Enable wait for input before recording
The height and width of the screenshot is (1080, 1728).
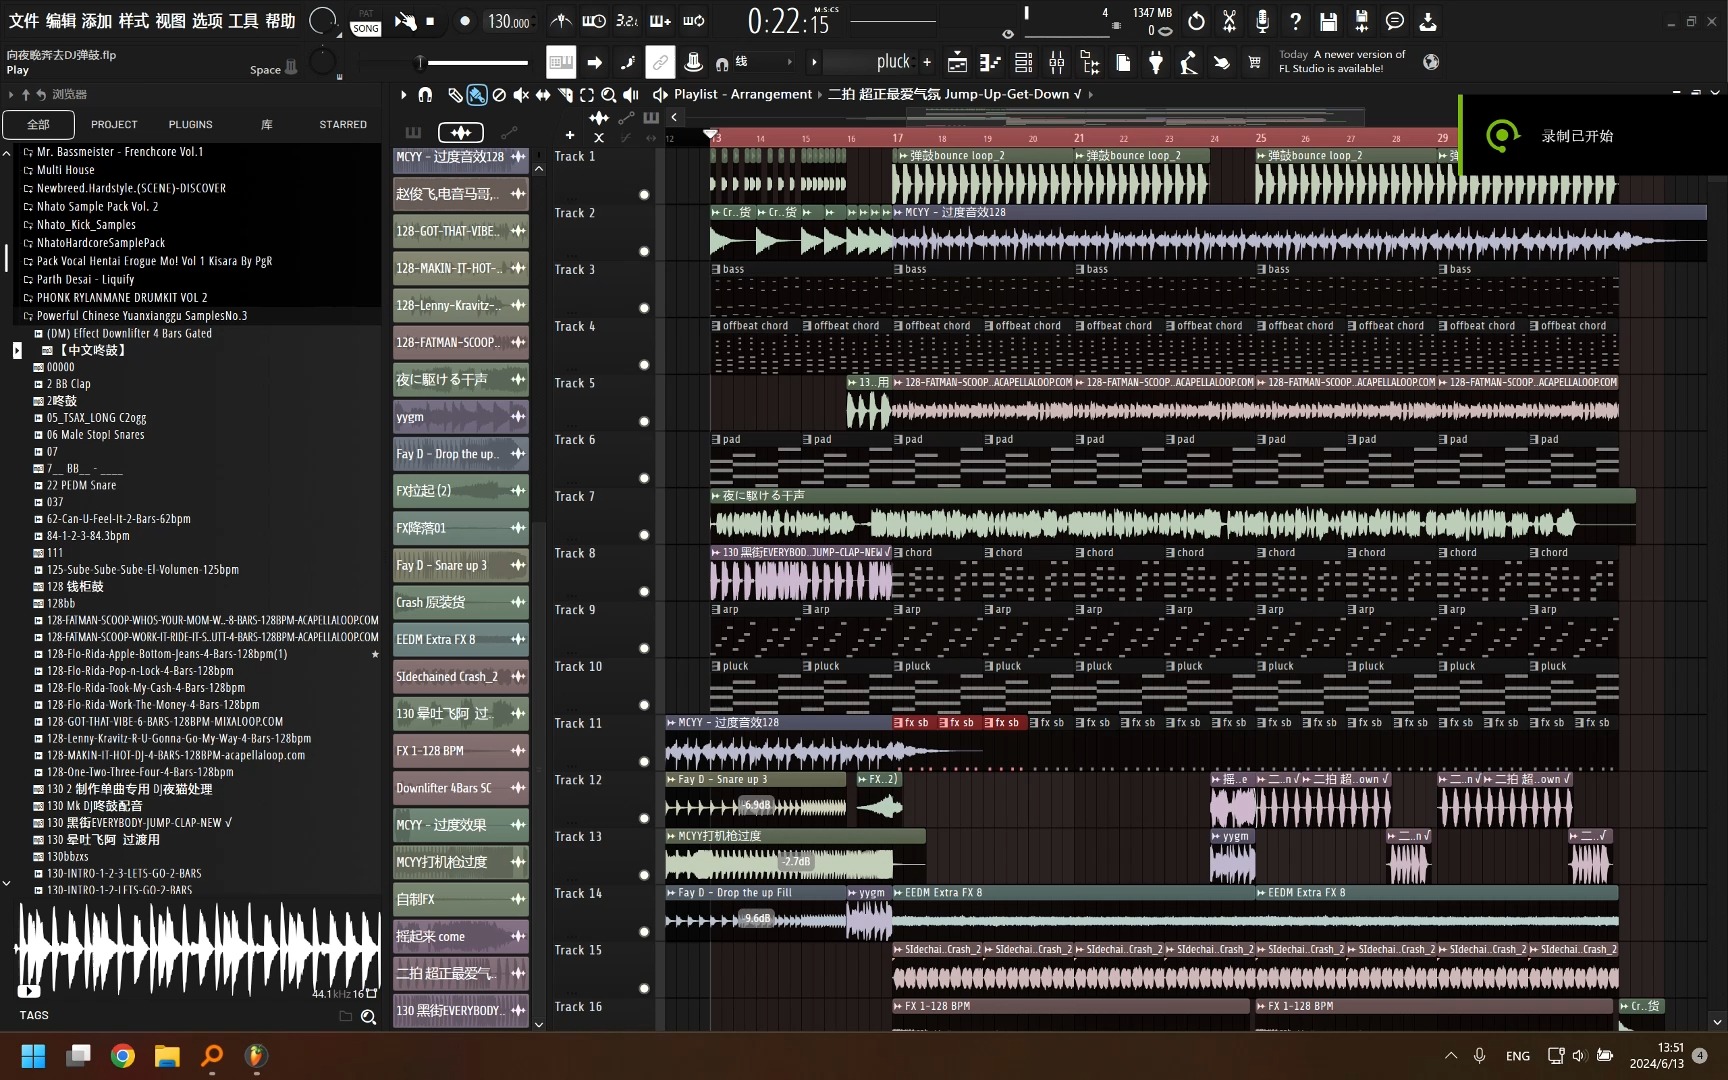tap(594, 21)
